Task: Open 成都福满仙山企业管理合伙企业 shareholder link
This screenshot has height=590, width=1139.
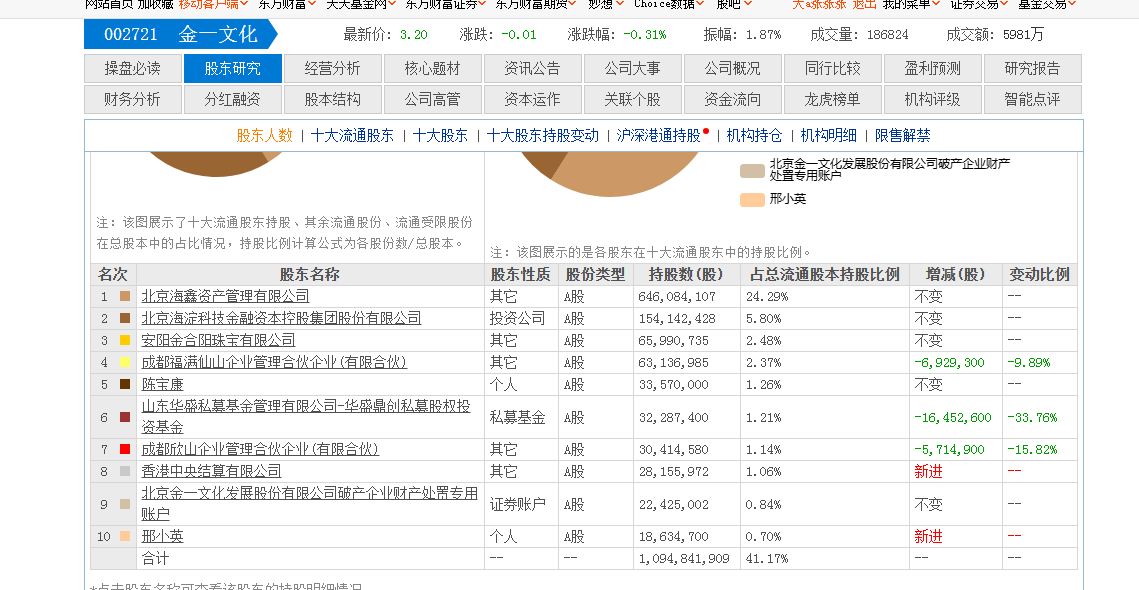Action: coord(274,362)
